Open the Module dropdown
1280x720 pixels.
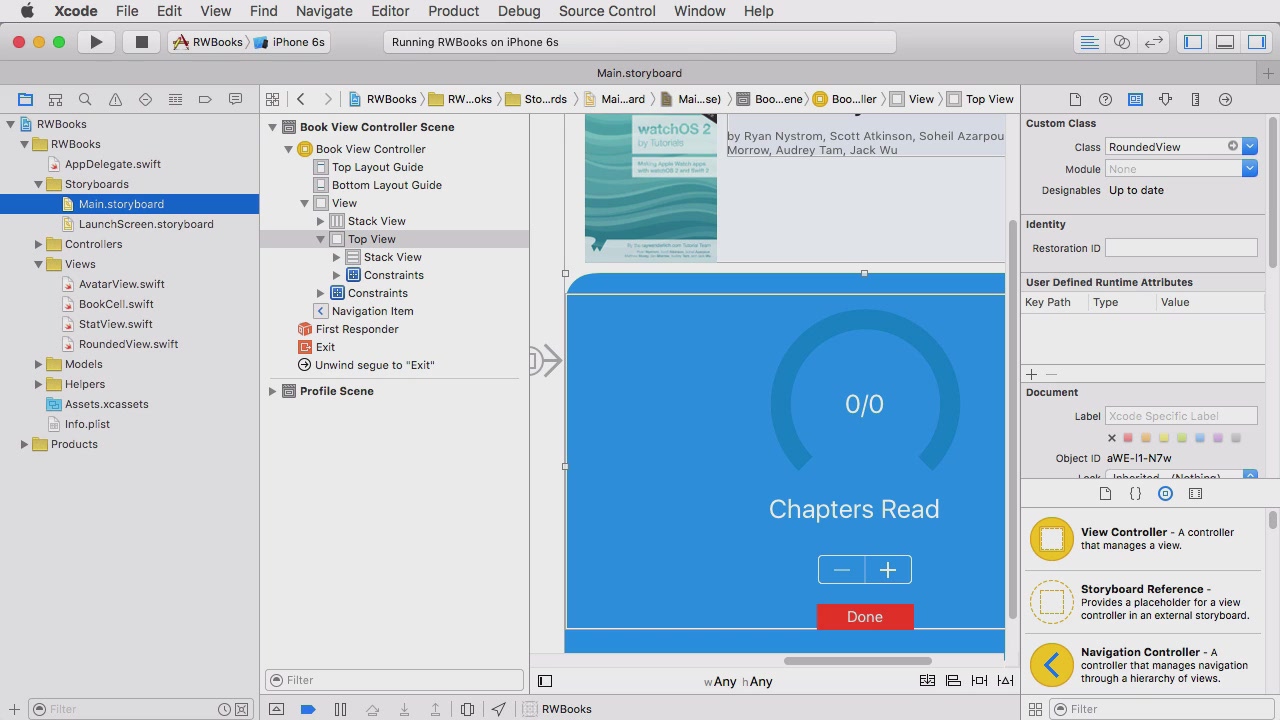[1250, 169]
